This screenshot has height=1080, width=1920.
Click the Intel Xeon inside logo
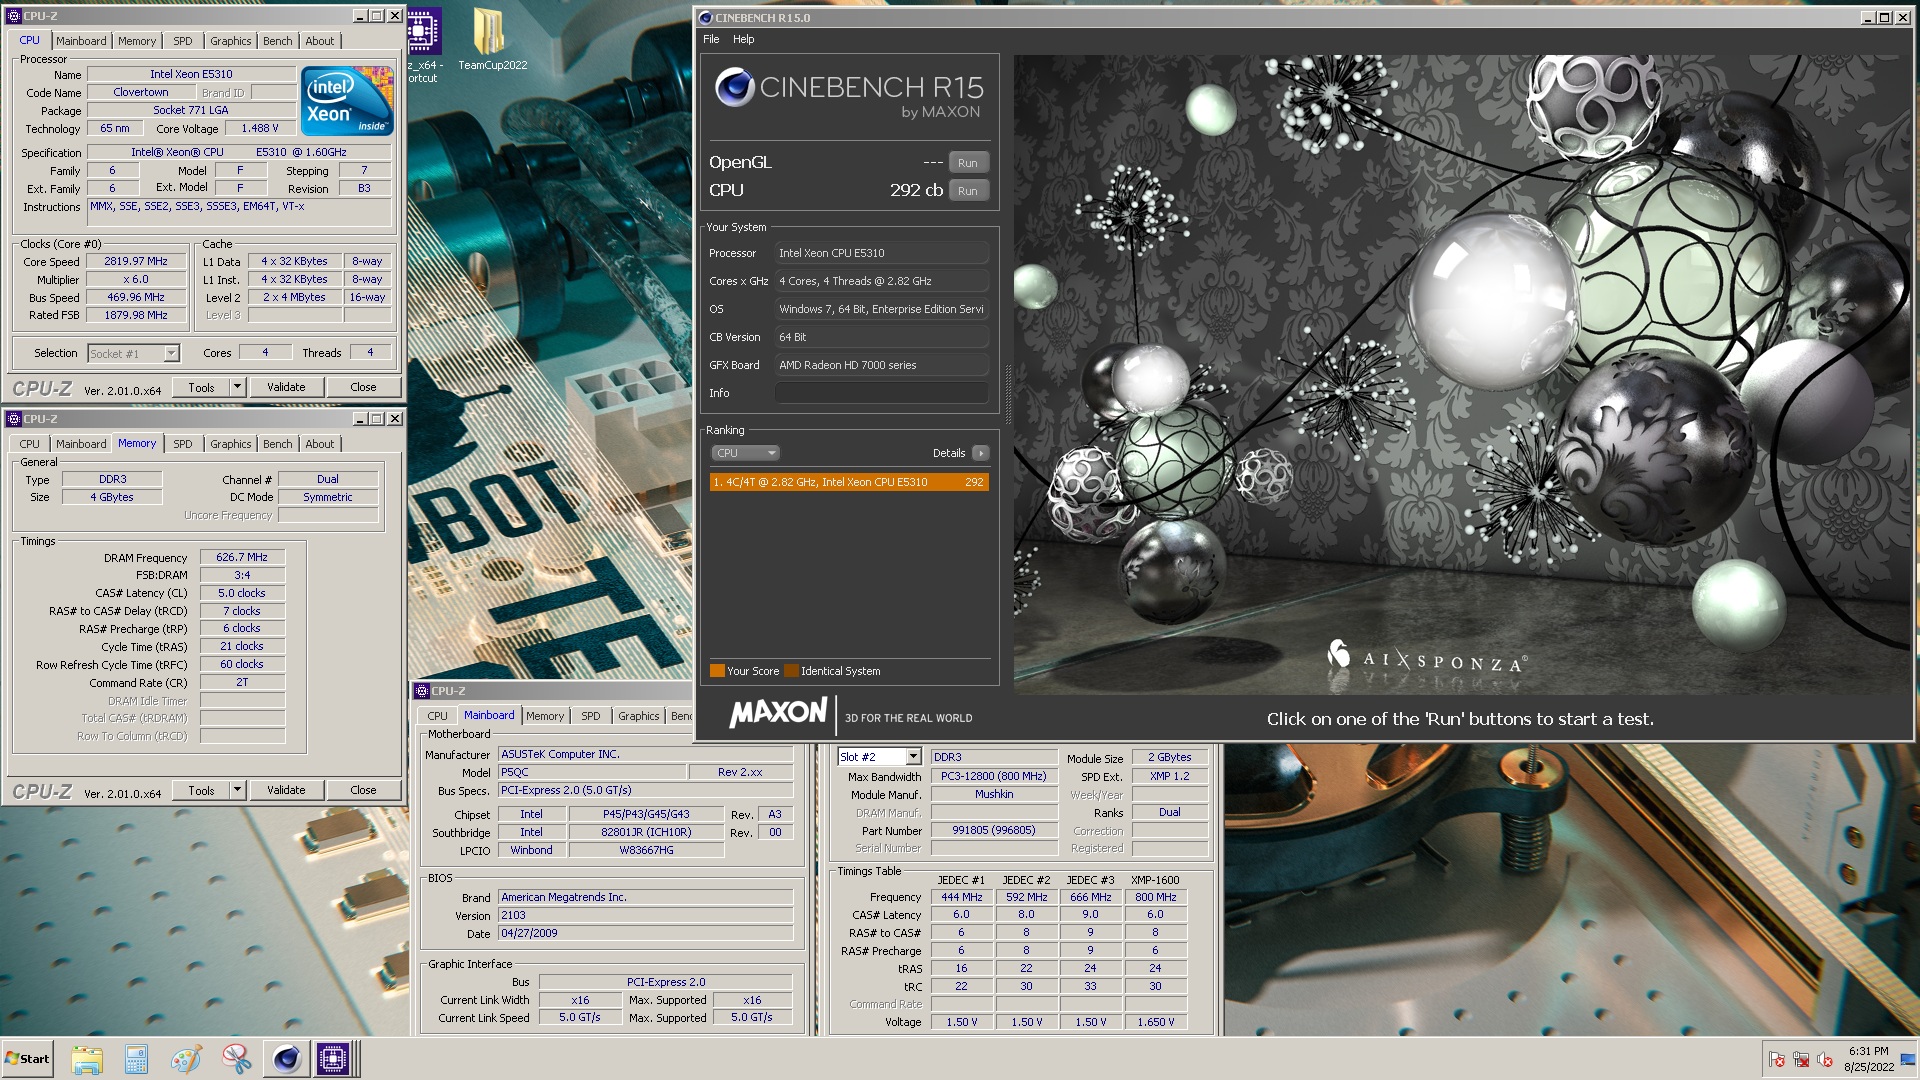[x=347, y=101]
